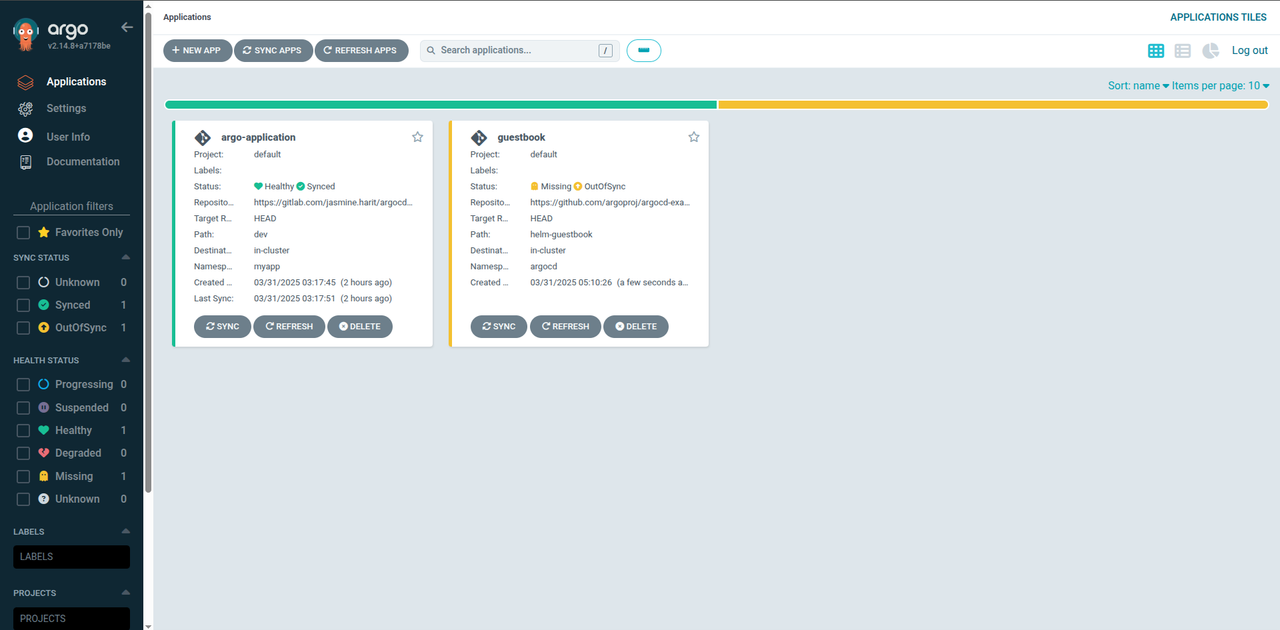Image resolution: width=1280 pixels, height=630 pixels.
Task: Check the Missing health filter
Action: tap(23, 476)
